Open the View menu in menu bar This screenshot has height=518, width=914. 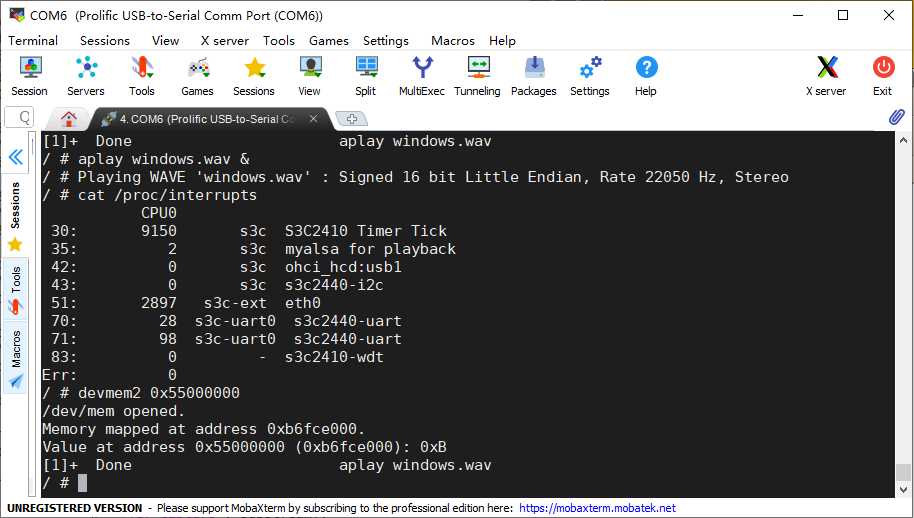[166, 40]
